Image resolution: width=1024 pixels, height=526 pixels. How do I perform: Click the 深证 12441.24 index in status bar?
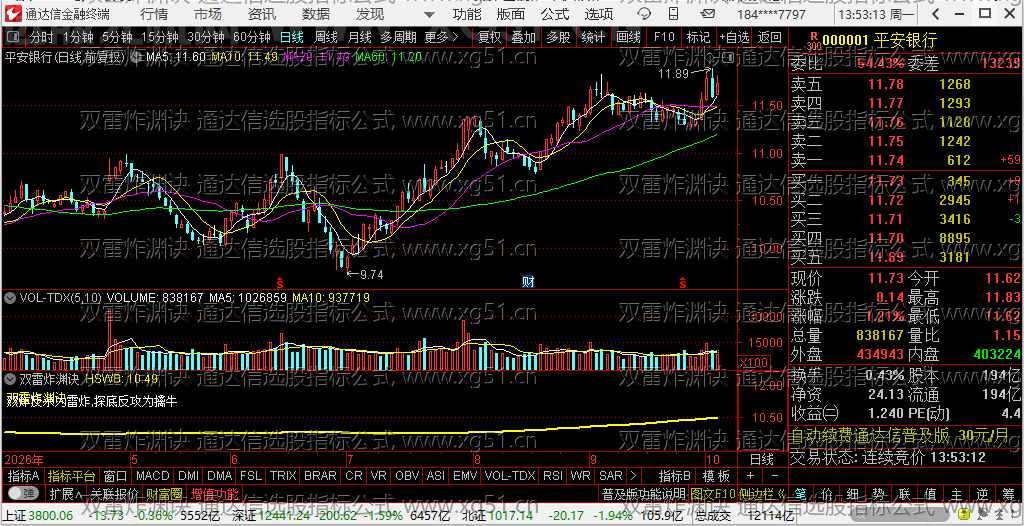pos(270,516)
